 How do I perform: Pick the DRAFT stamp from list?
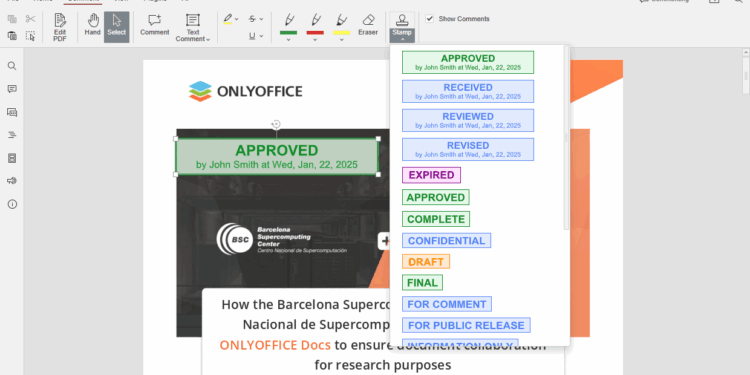pyautogui.click(x=426, y=262)
